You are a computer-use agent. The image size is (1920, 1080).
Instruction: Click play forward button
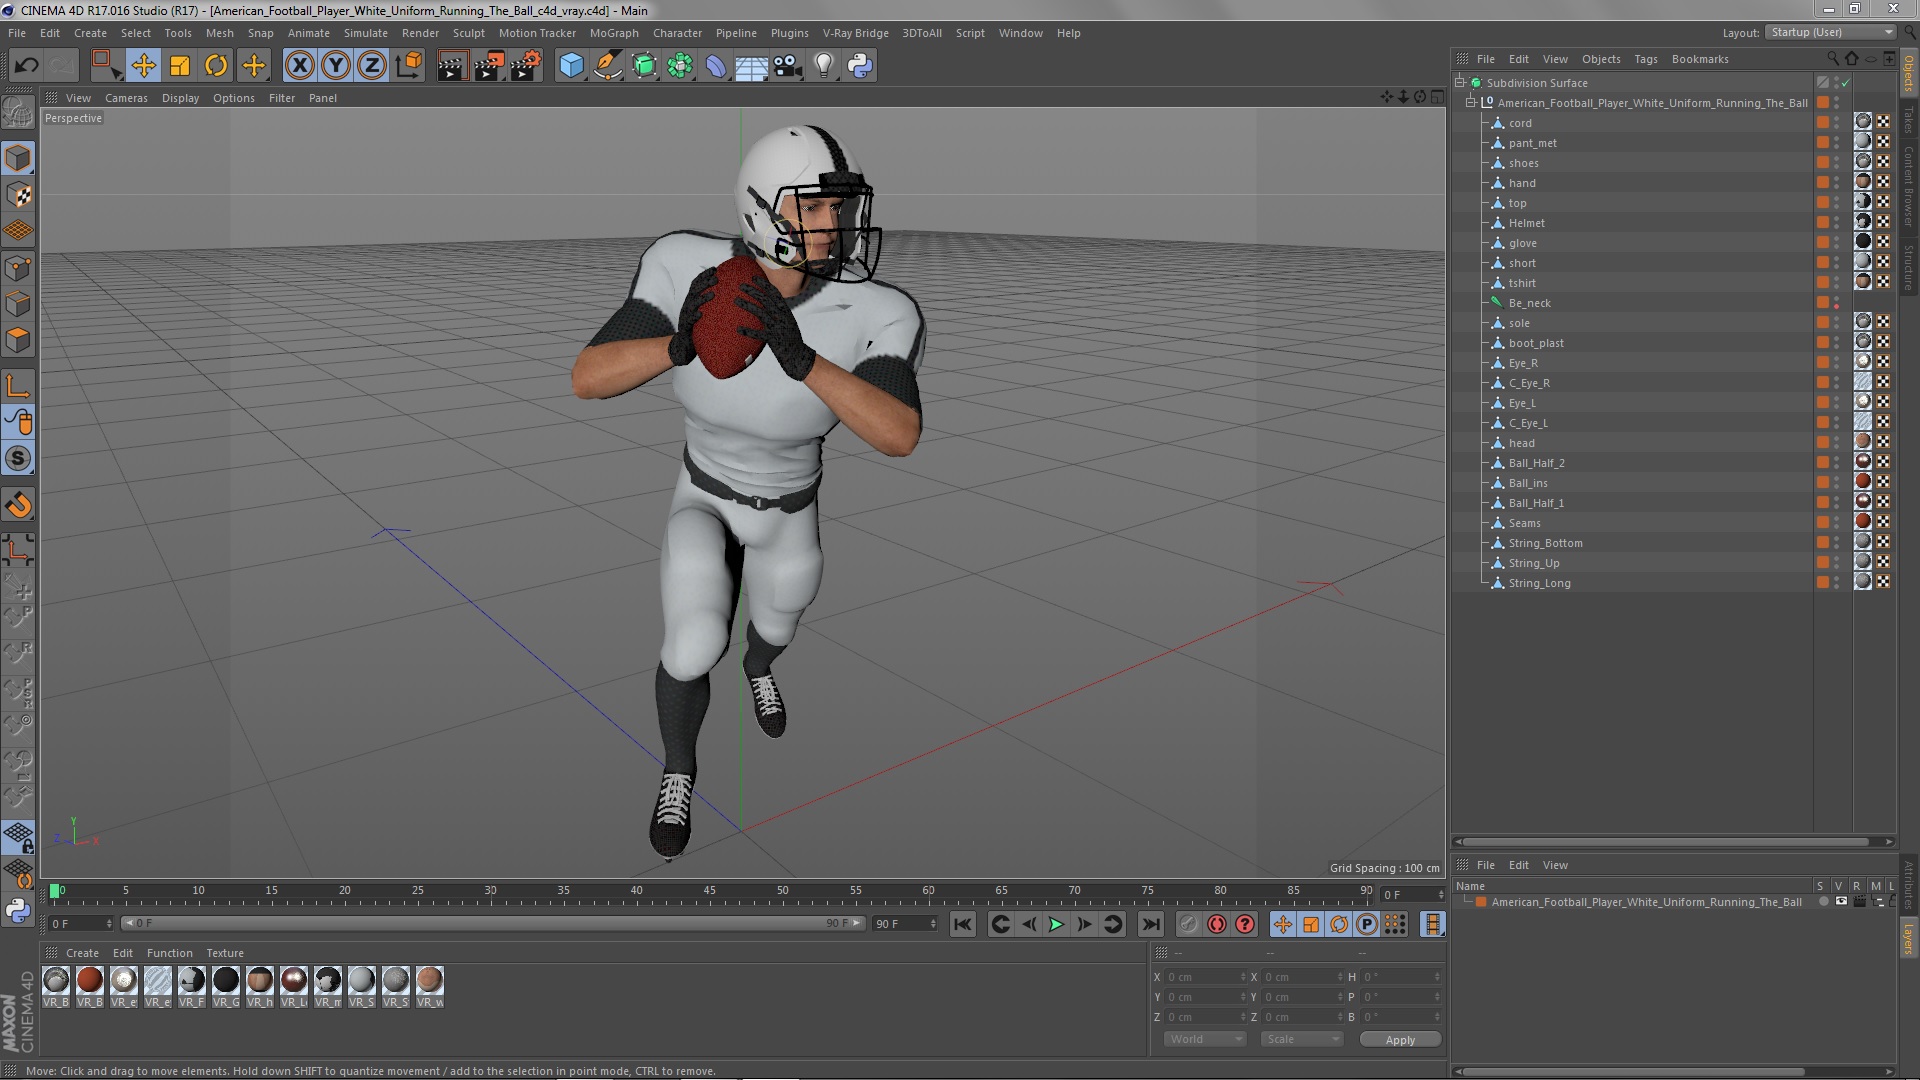(1056, 925)
